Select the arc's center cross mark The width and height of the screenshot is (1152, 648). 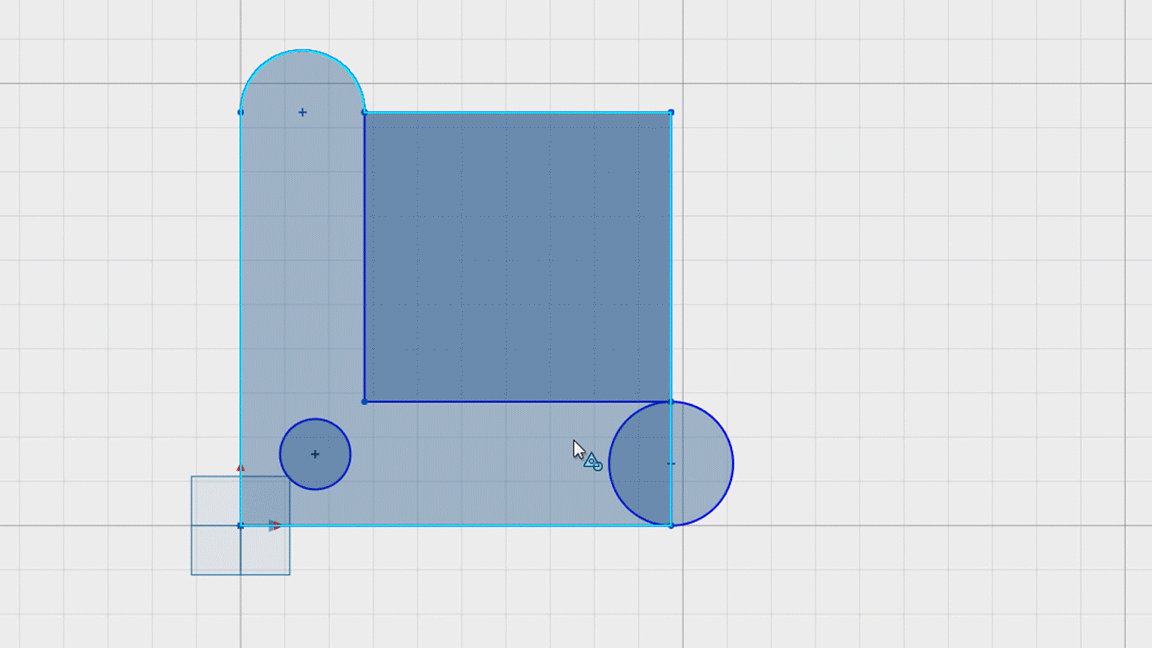[x=302, y=112]
